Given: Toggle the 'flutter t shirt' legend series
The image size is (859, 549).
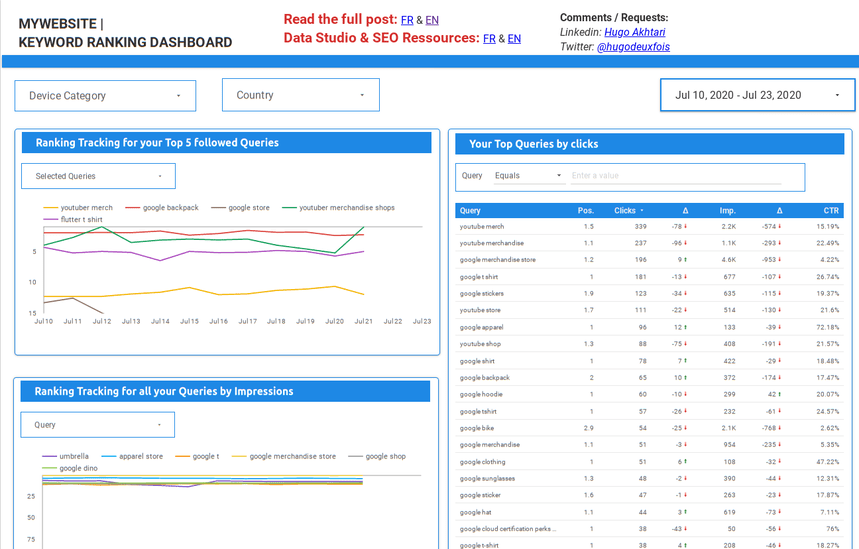Looking at the screenshot, I should (81, 219).
